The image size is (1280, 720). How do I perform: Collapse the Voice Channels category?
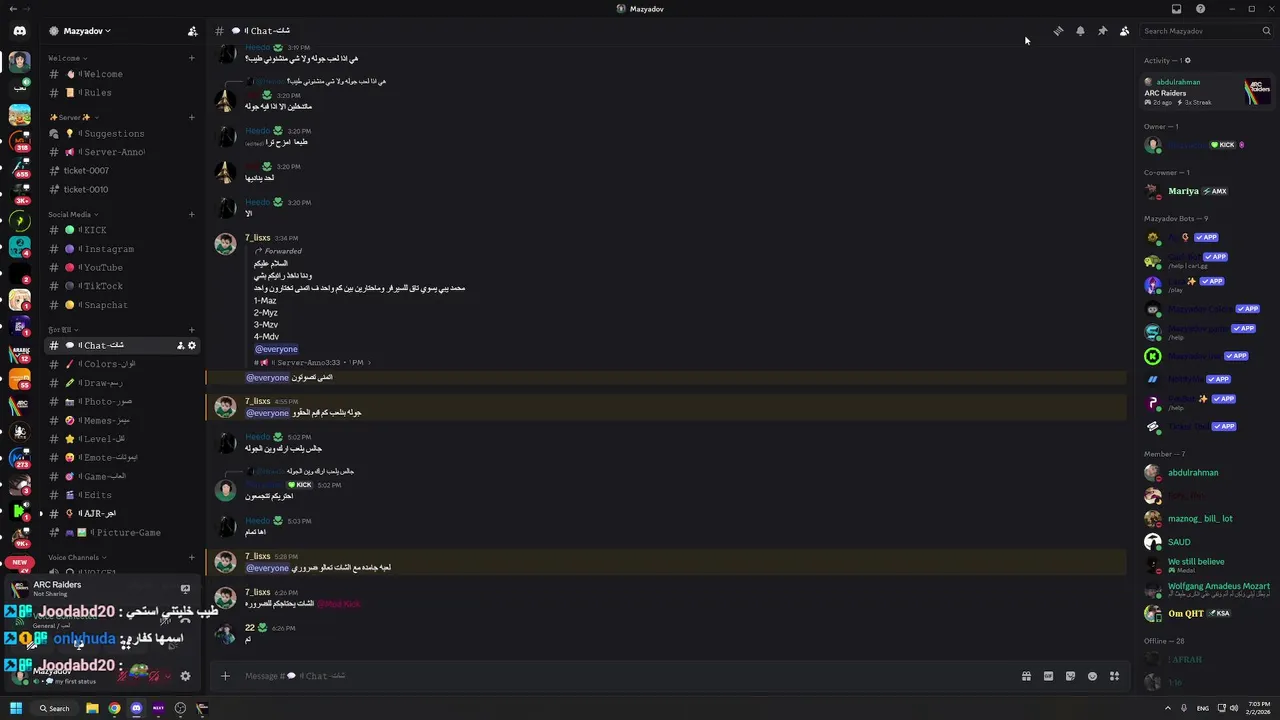pos(78,557)
